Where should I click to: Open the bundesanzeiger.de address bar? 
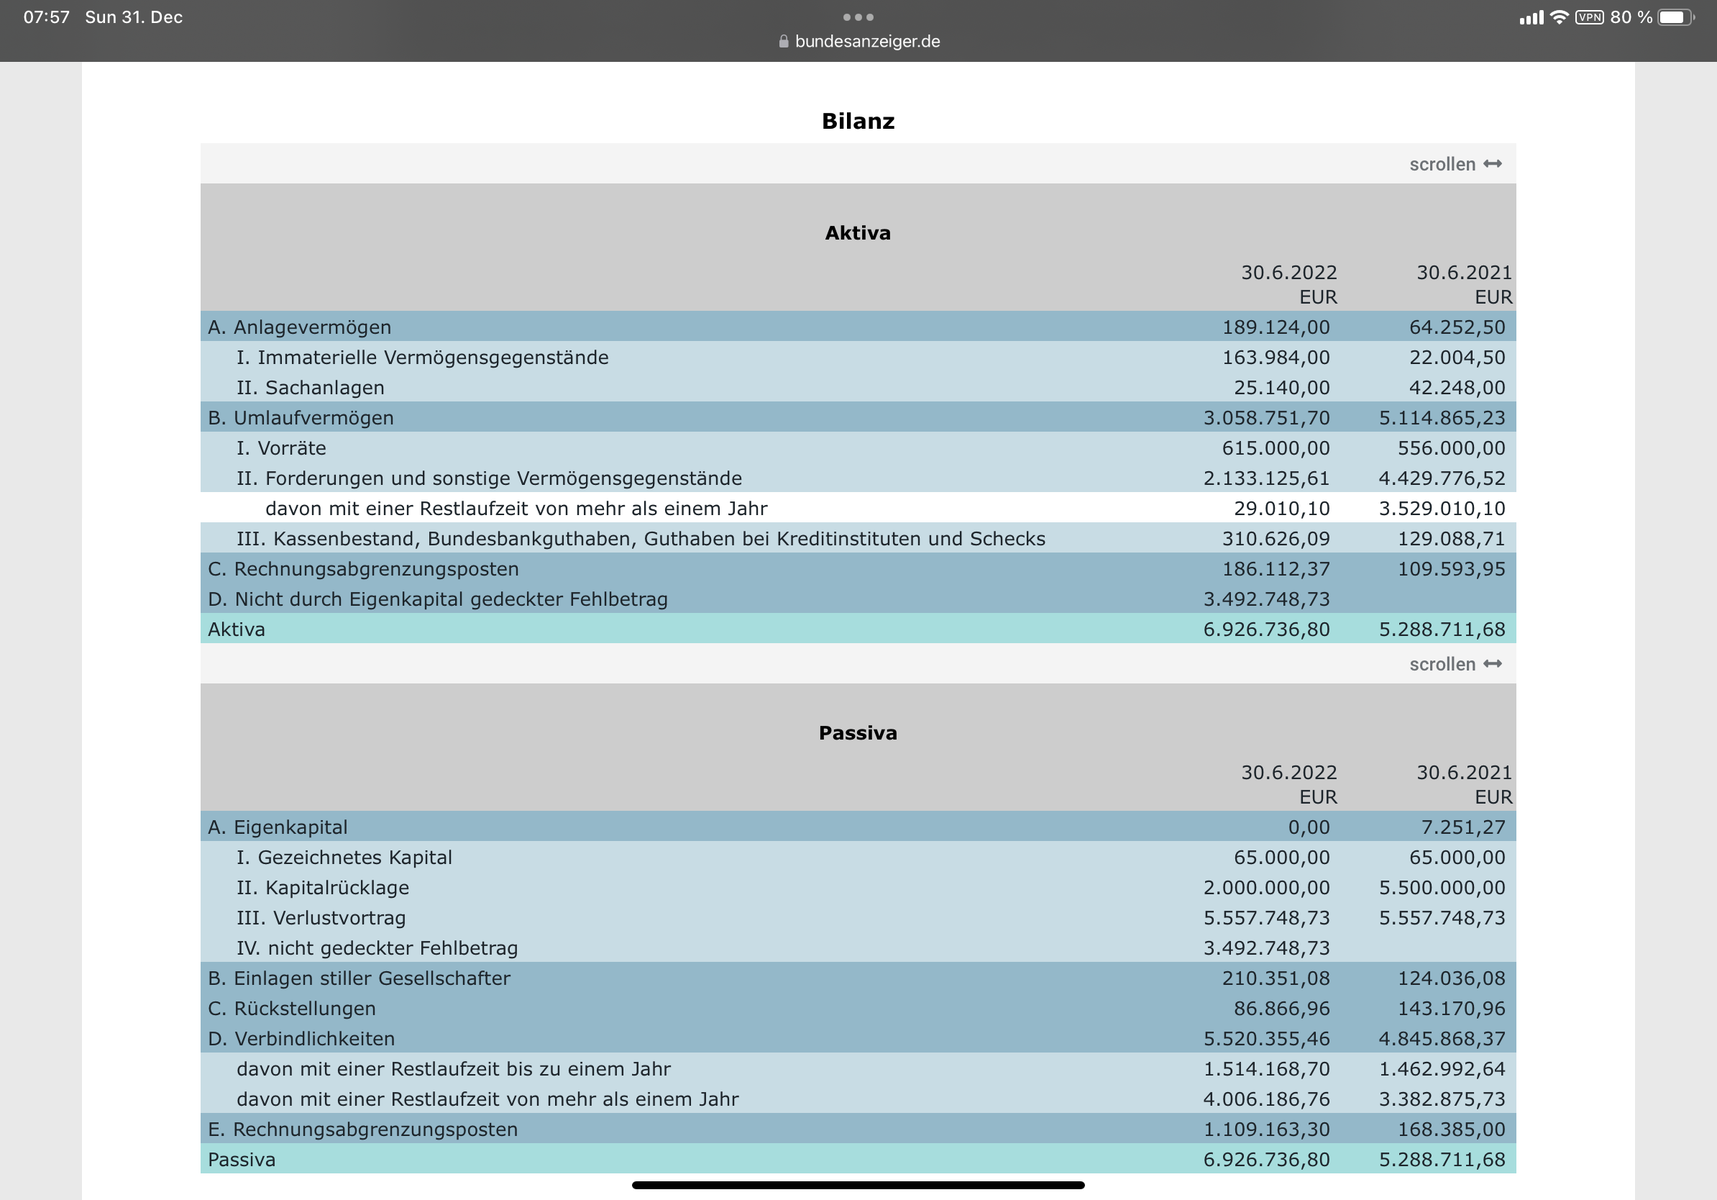[x=866, y=42]
